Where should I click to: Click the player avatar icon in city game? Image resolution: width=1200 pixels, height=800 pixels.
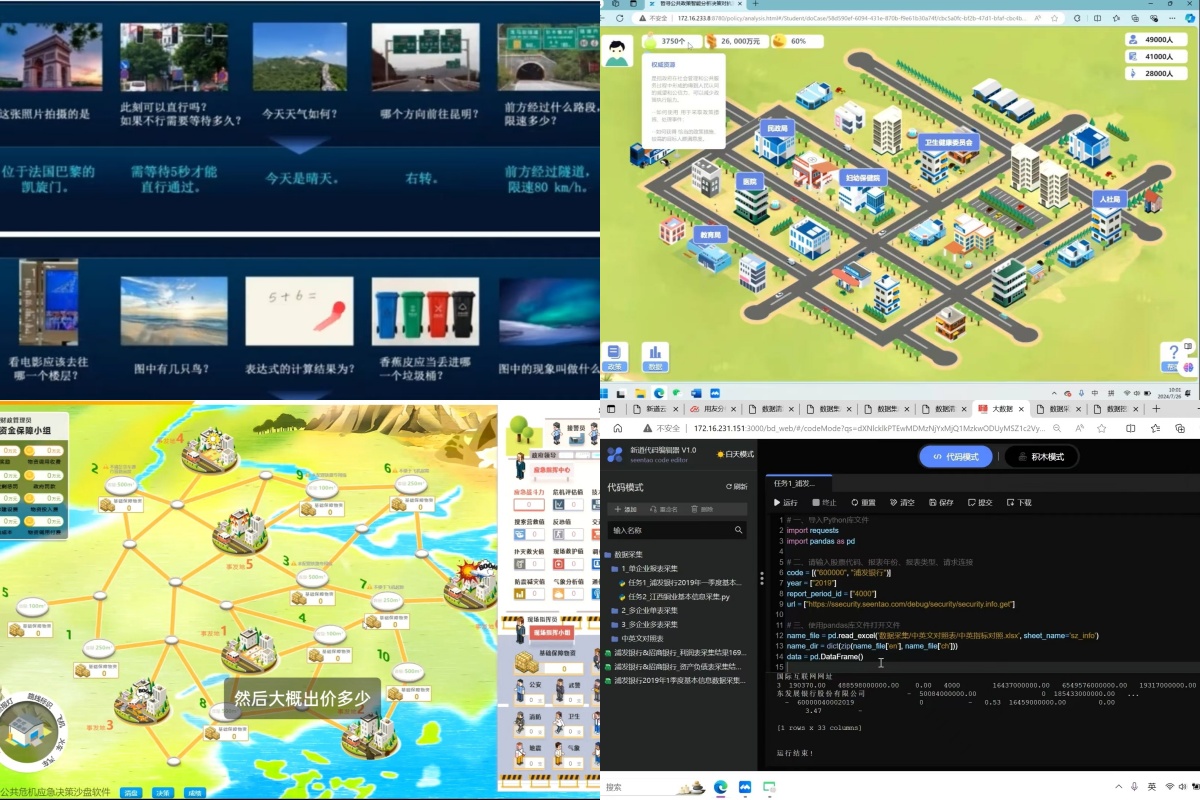pyautogui.click(x=618, y=49)
